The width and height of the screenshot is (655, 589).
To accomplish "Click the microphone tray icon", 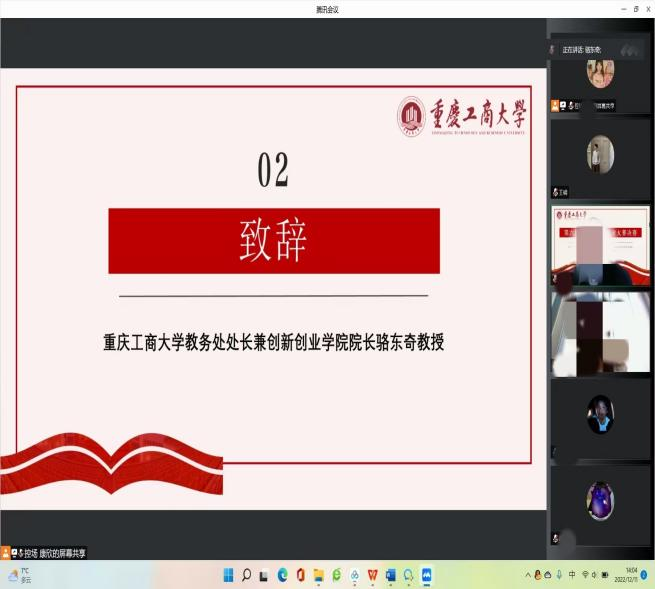I will pos(559,575).
